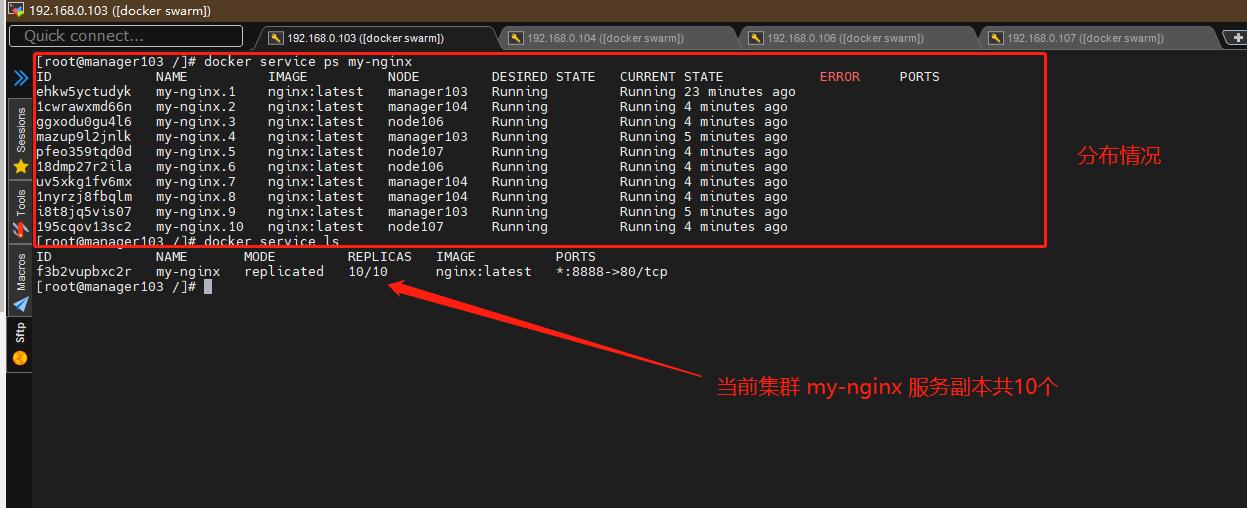Click the key icon on the 192.168.0.103 tab
Screen dimensions: 1247x508
pyautogui.click(x=275, y=38)
